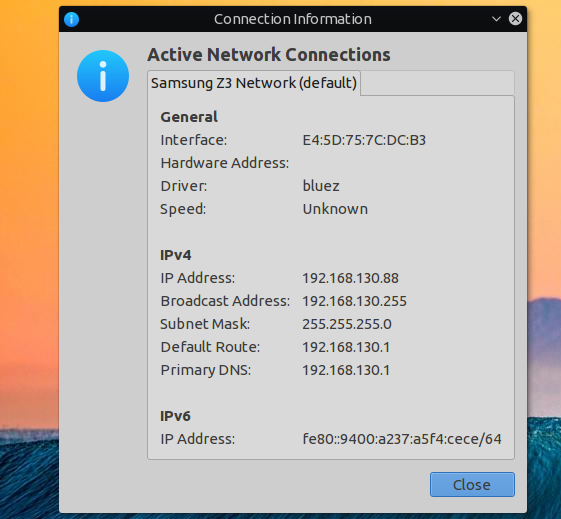Click the broadcast address 192.168.130.255
The width and height of the screenshot is (561, 519).
[355, 301]
